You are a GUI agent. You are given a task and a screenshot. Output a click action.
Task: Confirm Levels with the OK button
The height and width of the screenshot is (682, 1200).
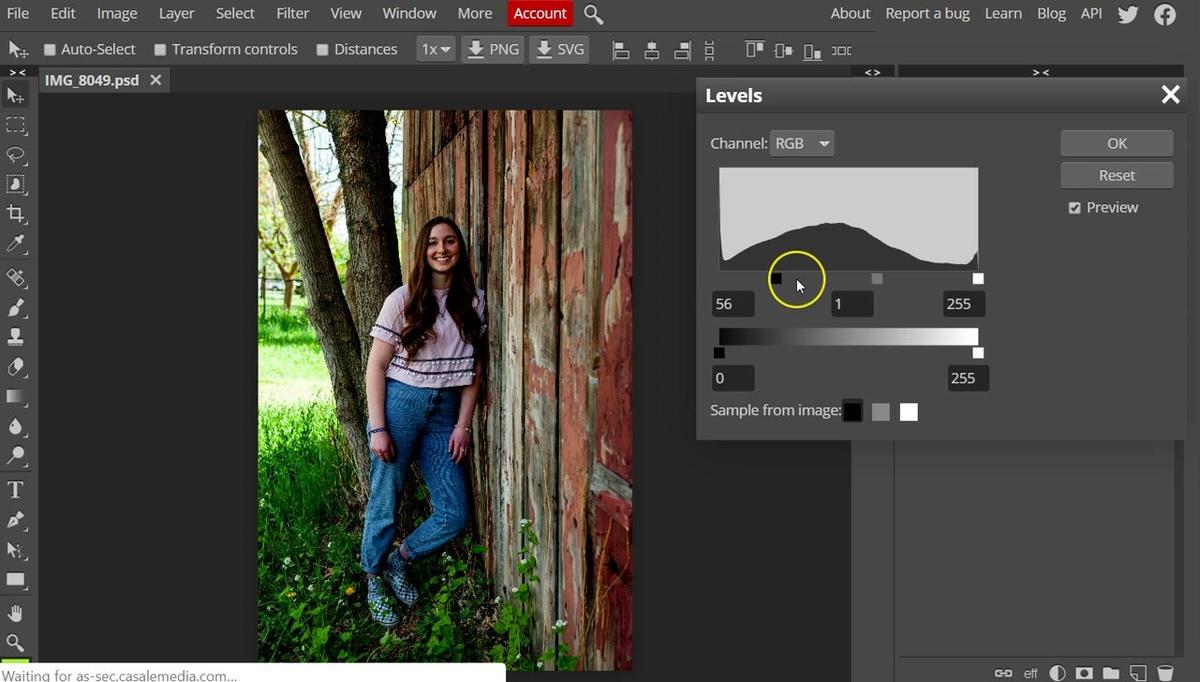1117,143
